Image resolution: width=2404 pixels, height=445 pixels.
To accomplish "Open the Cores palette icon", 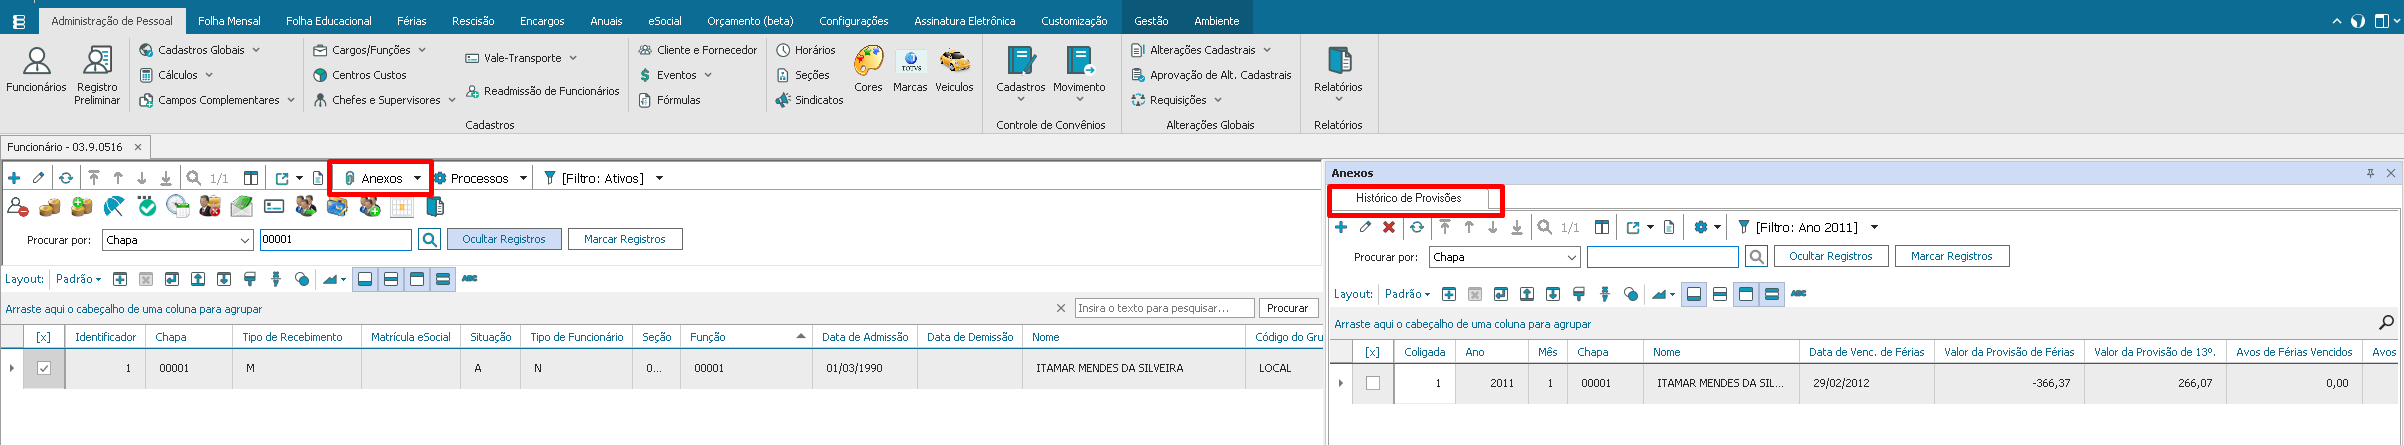I will (868, 70).
